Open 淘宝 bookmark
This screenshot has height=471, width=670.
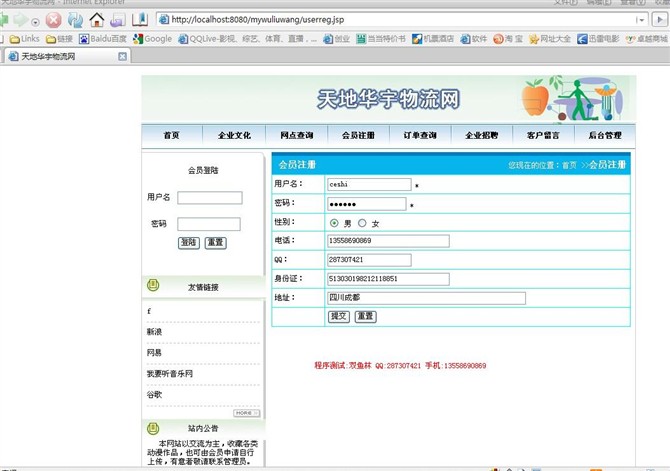point(508,39)
